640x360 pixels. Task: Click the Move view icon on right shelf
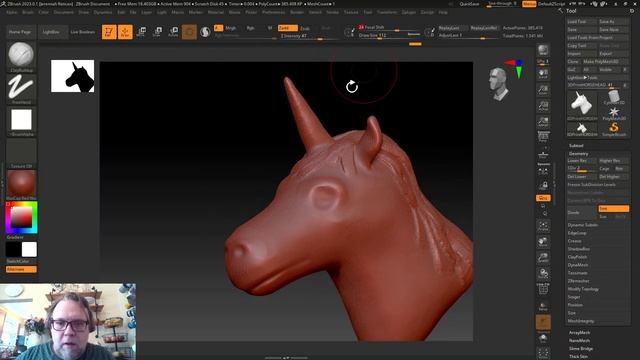(x=543, y=242)
